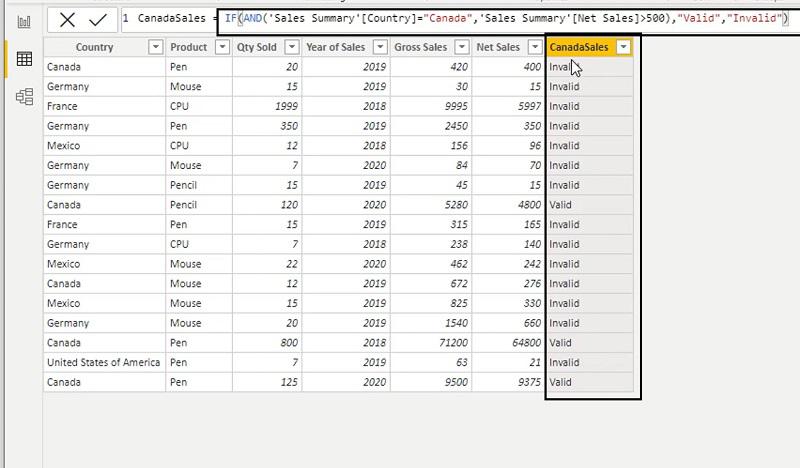Open the Report view icon
Viewport: 800px width, 468px height.
coord(24,21)
